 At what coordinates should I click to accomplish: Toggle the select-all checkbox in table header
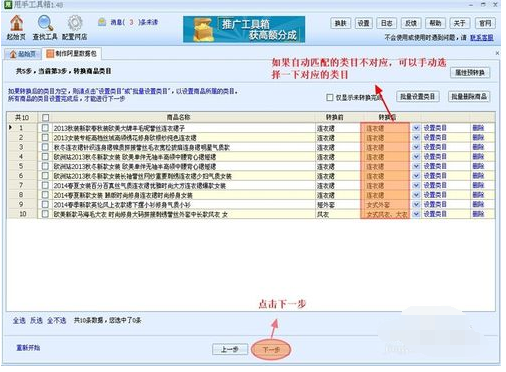[x=45, y=117]
